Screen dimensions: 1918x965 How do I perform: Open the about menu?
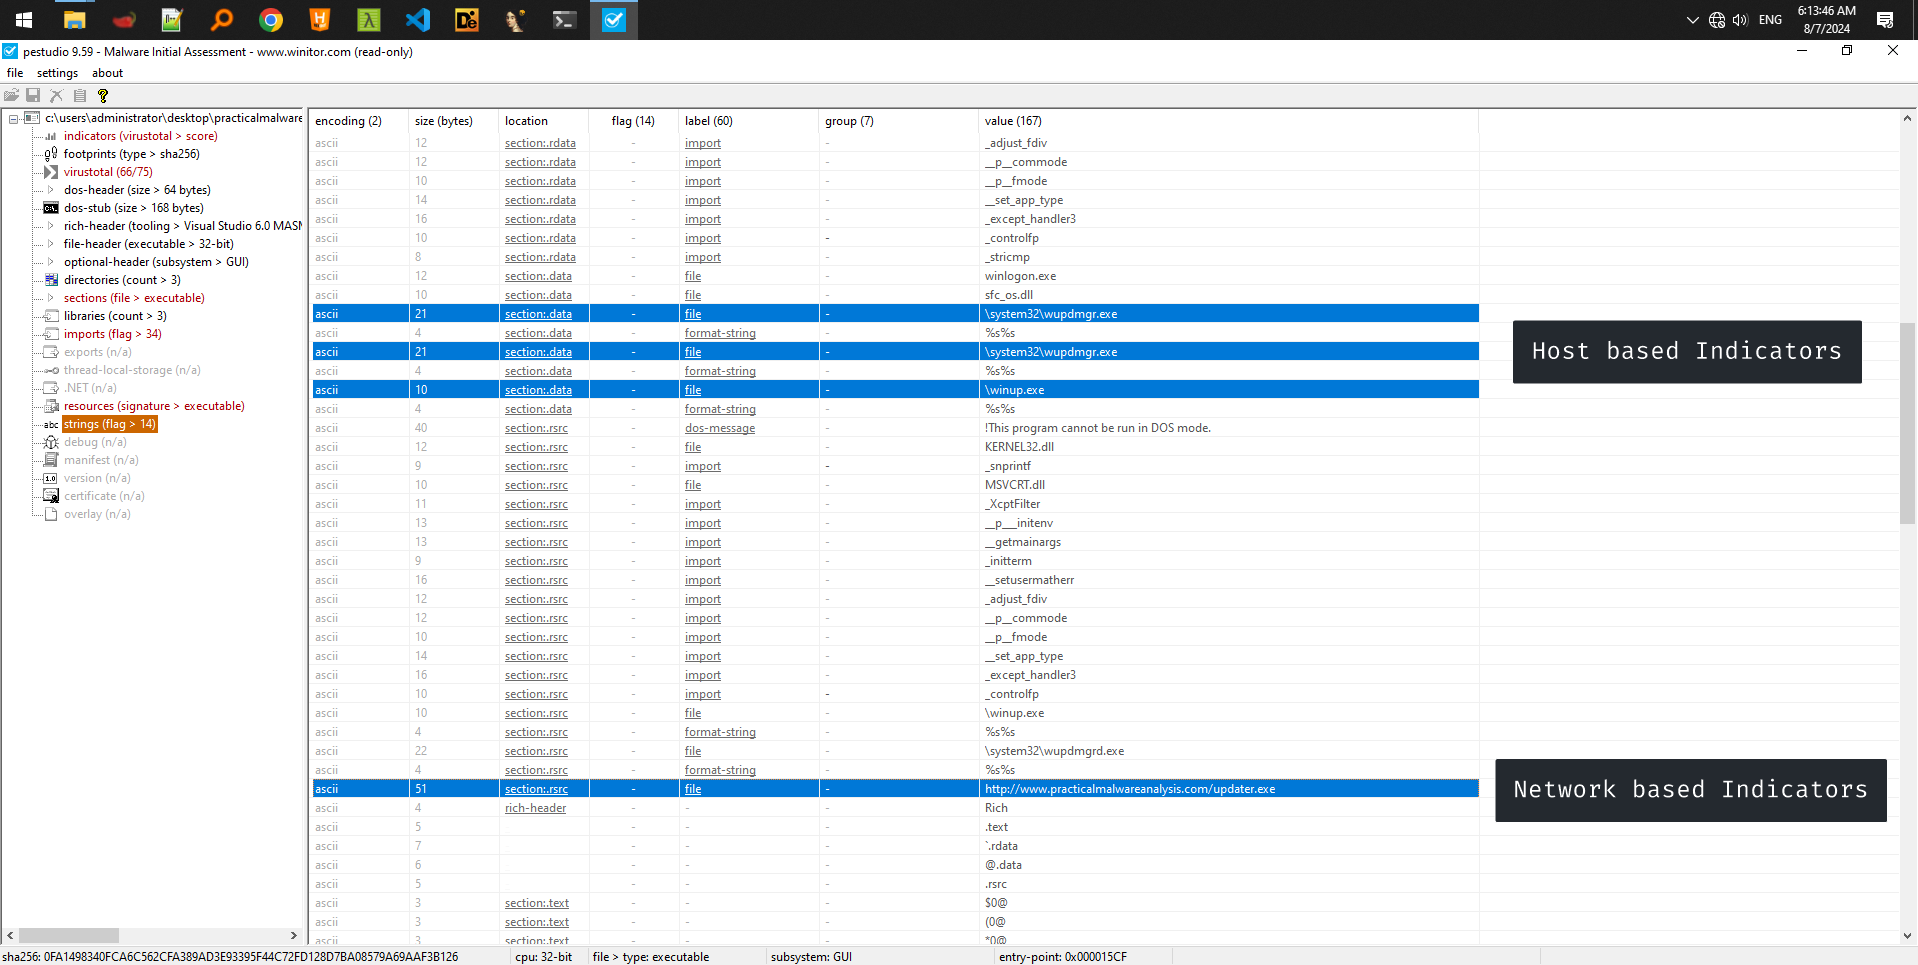(x=107, y=73)
